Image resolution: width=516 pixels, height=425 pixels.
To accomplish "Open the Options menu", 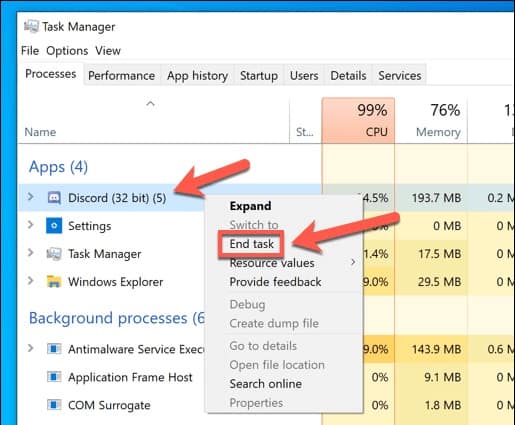I will [67, 51].
